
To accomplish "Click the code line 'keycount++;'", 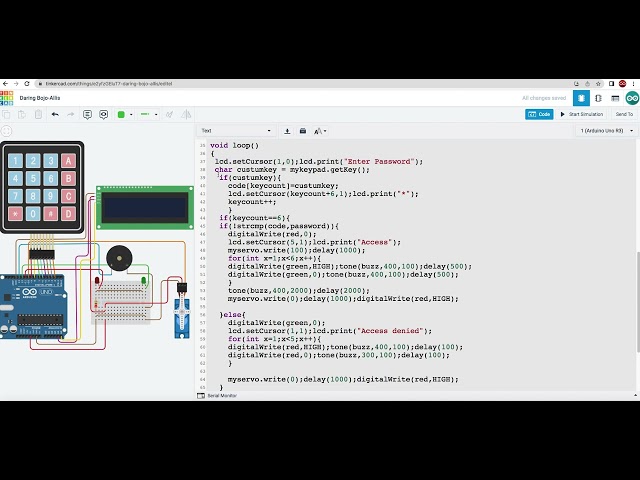I will coord(252,202).
